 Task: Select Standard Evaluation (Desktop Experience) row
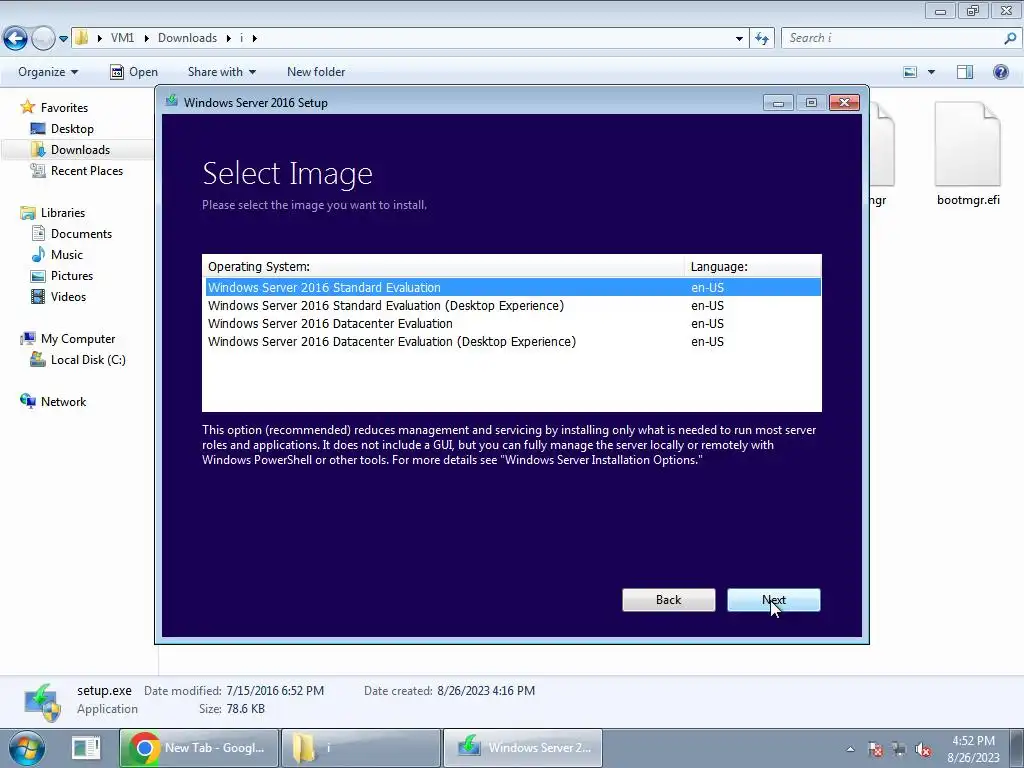tap(513, 306)
